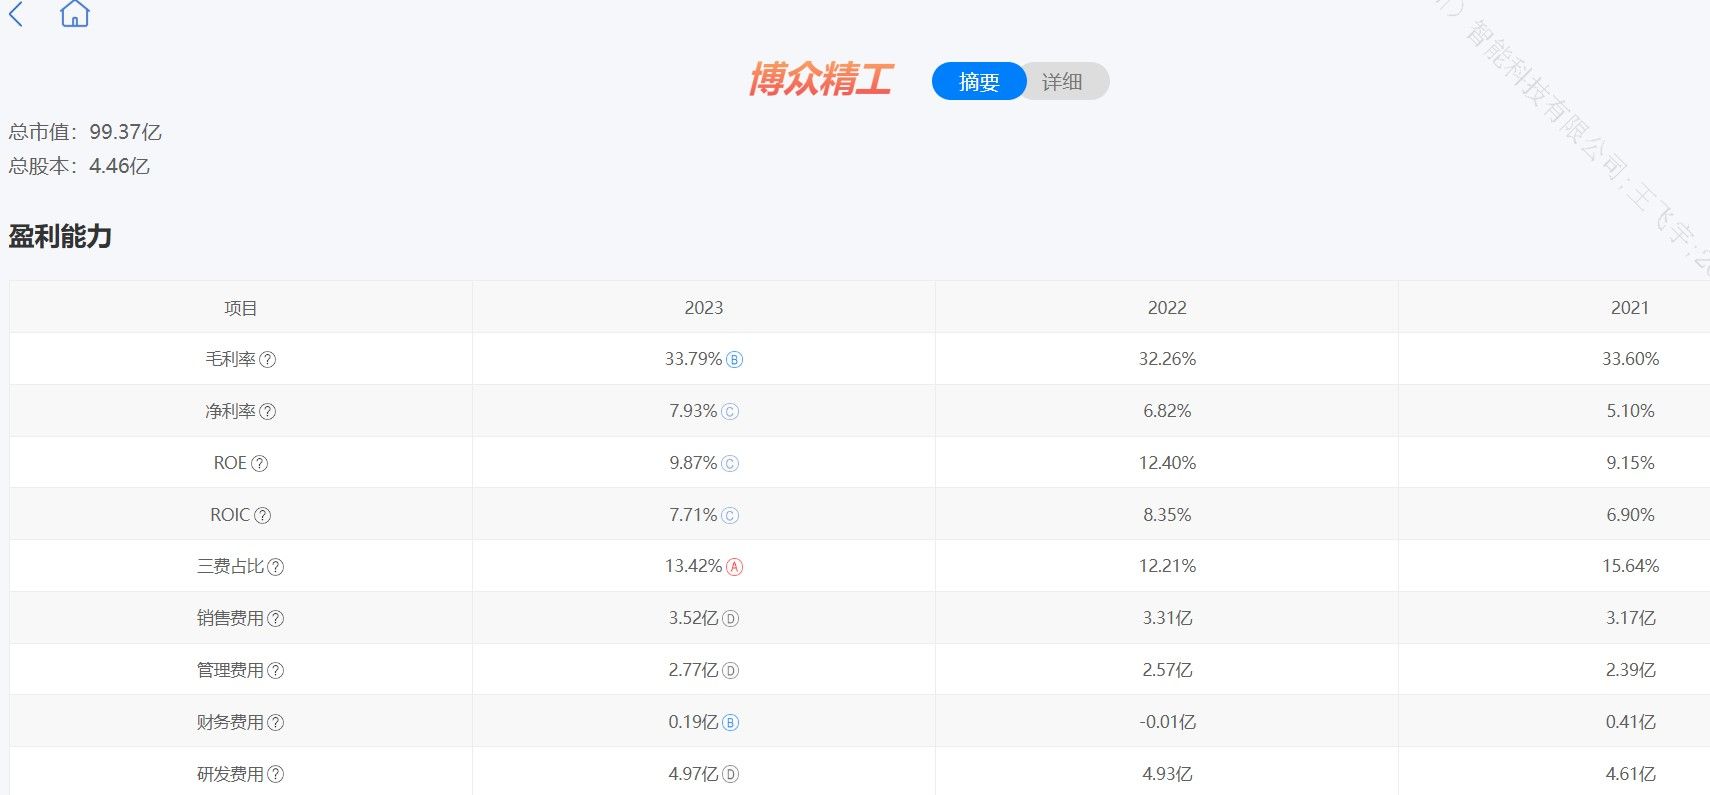Click the 2022 研发费用 value 4.93亿

click(x=1167, y=773)
